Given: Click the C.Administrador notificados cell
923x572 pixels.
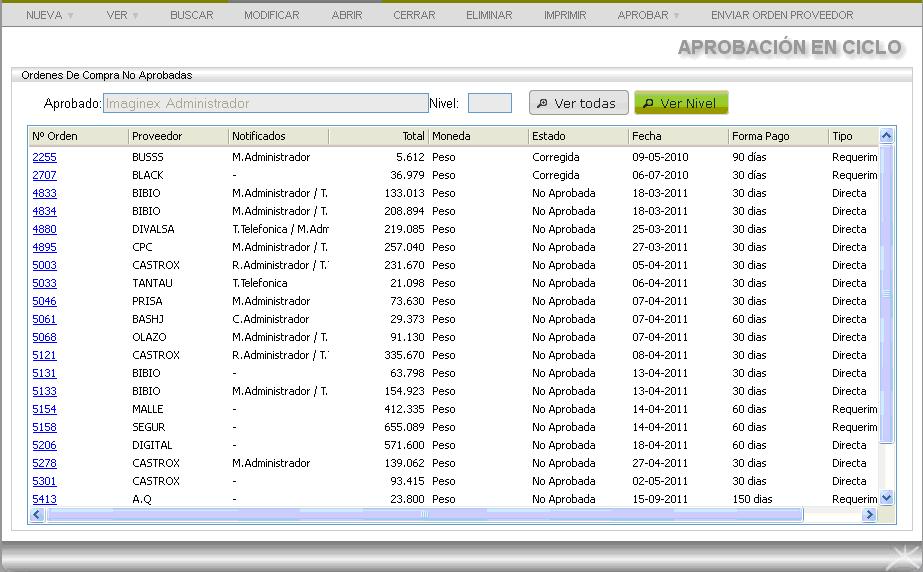Looking at the screenshot, I should point(271,319).
